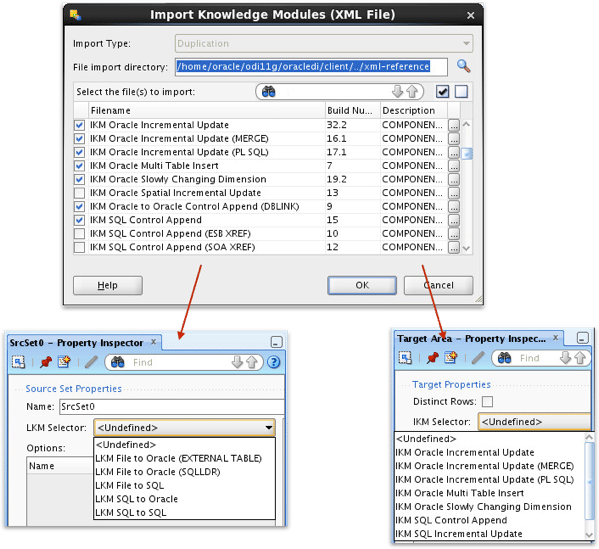Click first toolbar icon in SrcSet0 Property Inspector

tap(18, 361)
